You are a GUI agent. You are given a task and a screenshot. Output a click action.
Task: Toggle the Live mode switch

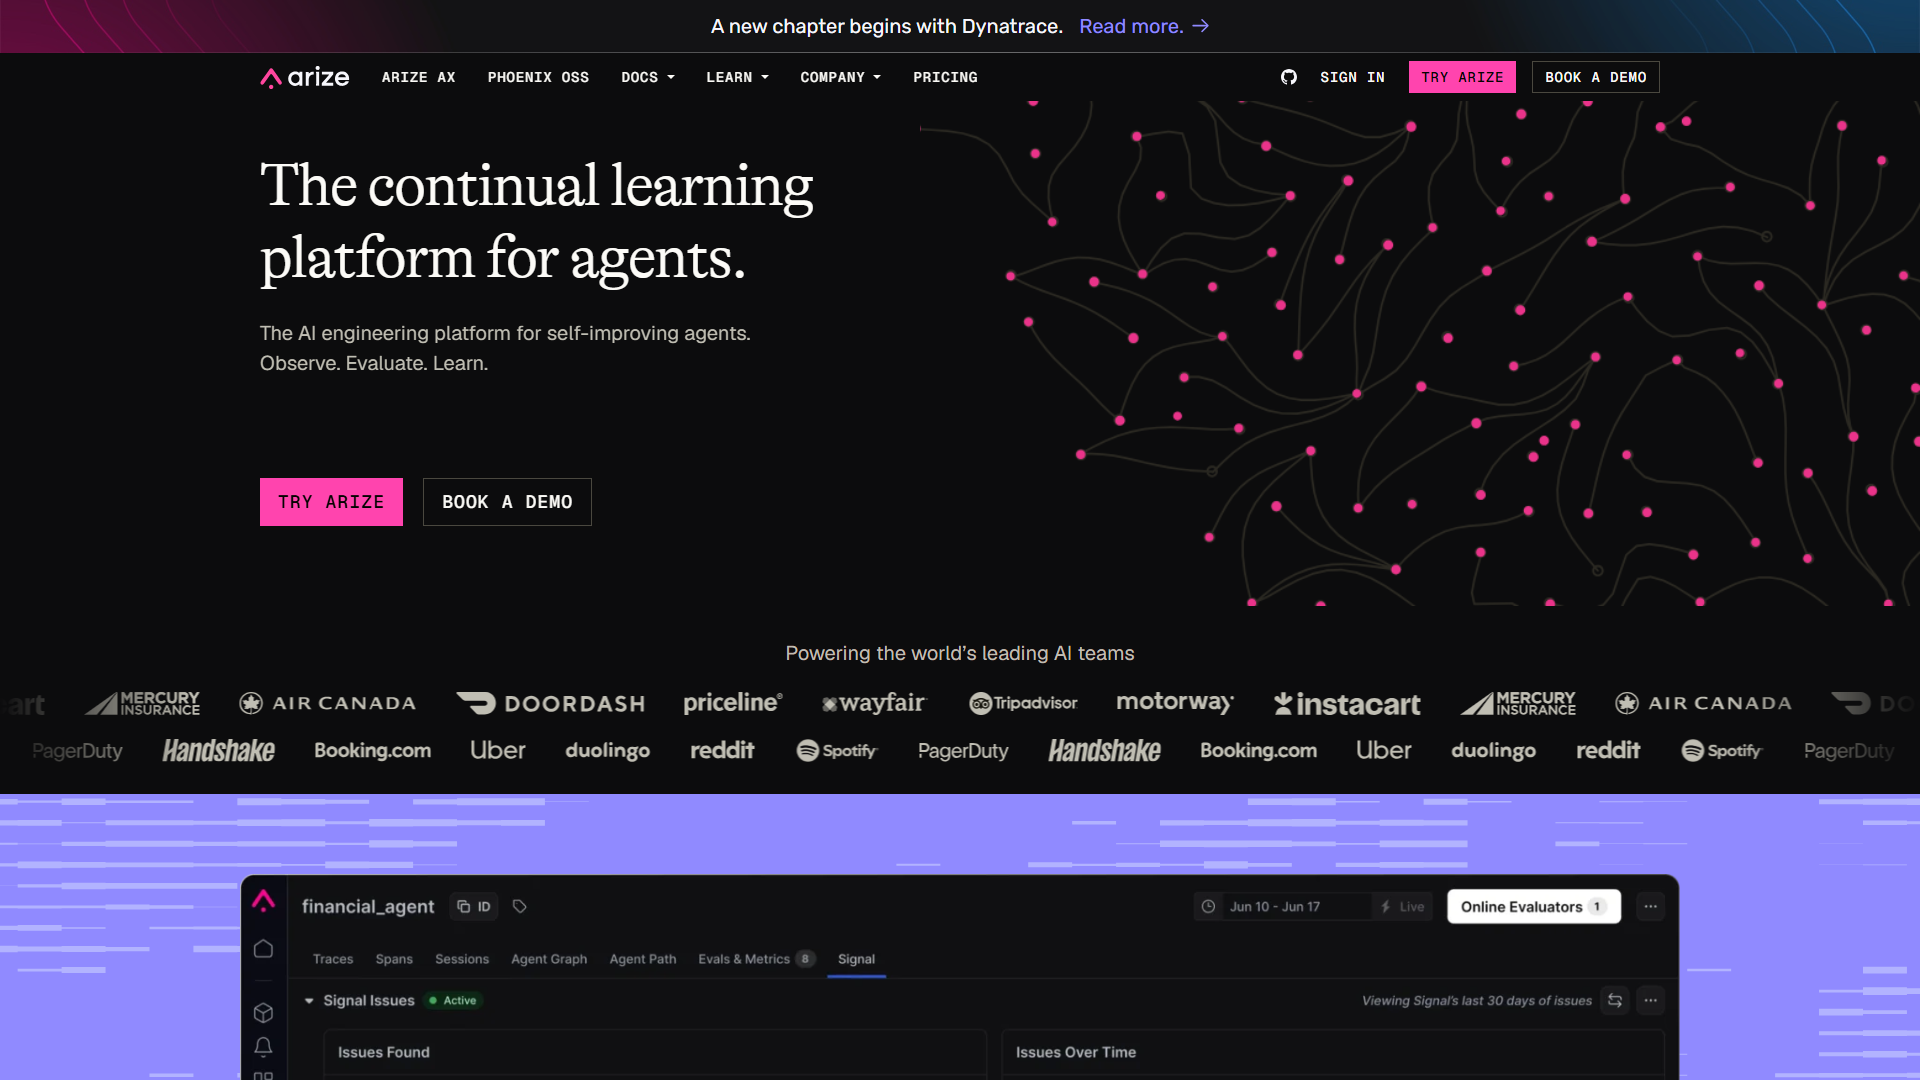1402,906
